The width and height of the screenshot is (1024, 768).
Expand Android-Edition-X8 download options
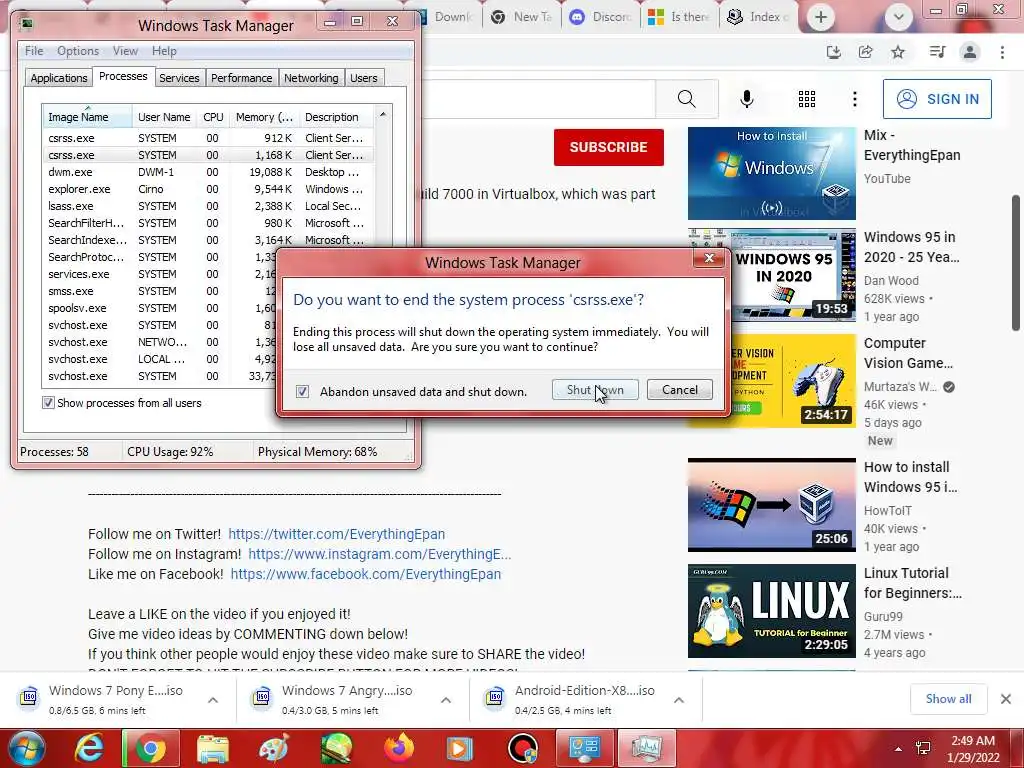coord(679,699)
